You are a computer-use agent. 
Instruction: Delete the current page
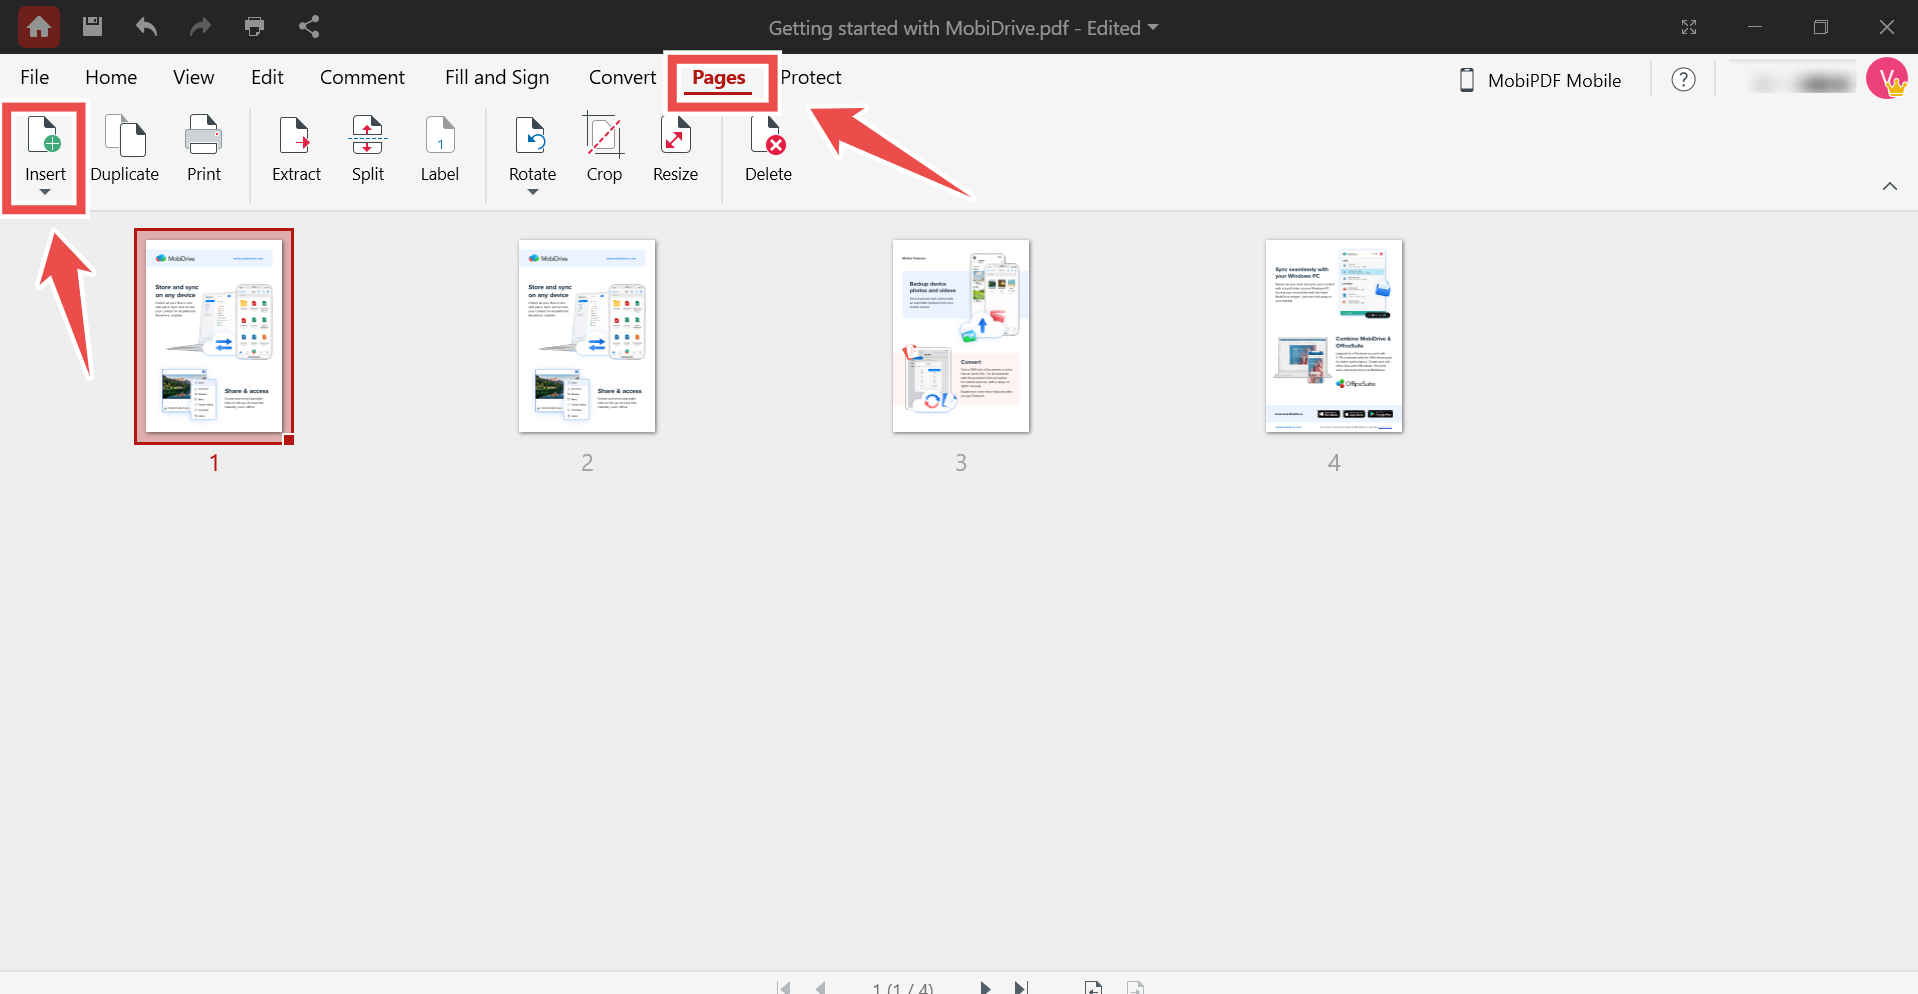[767, 148]
